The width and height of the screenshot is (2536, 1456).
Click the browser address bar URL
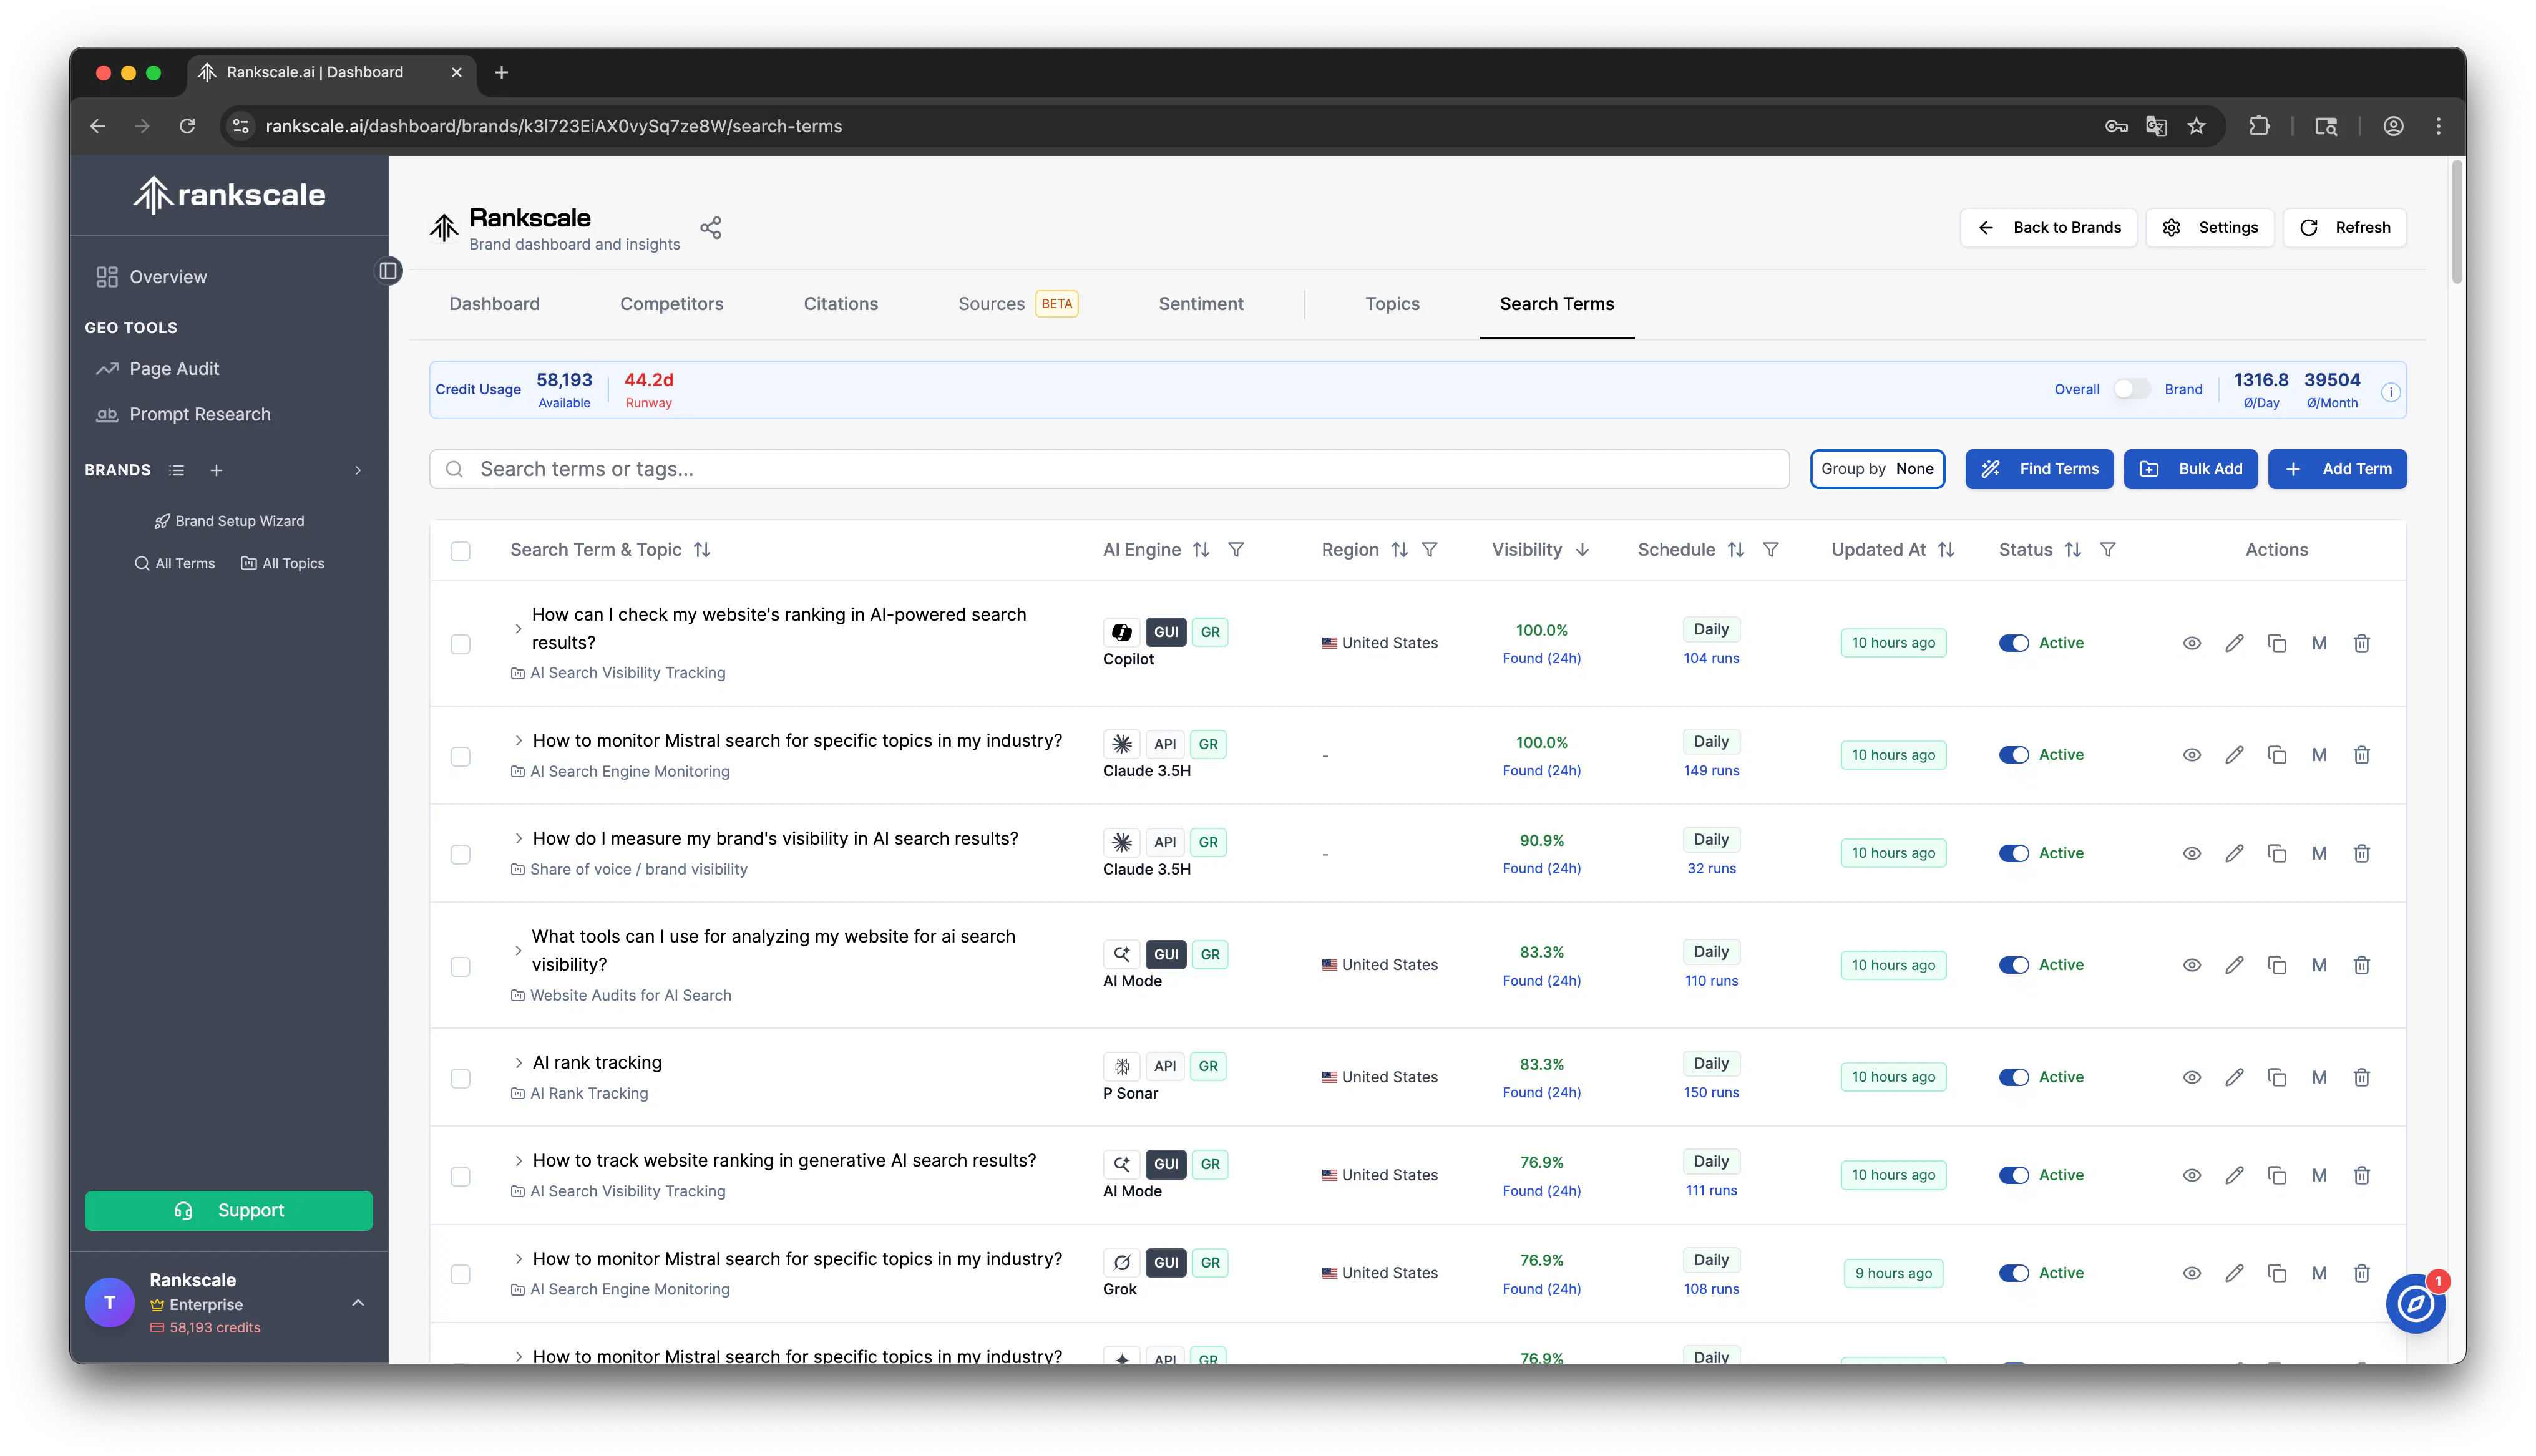[553, 126]
